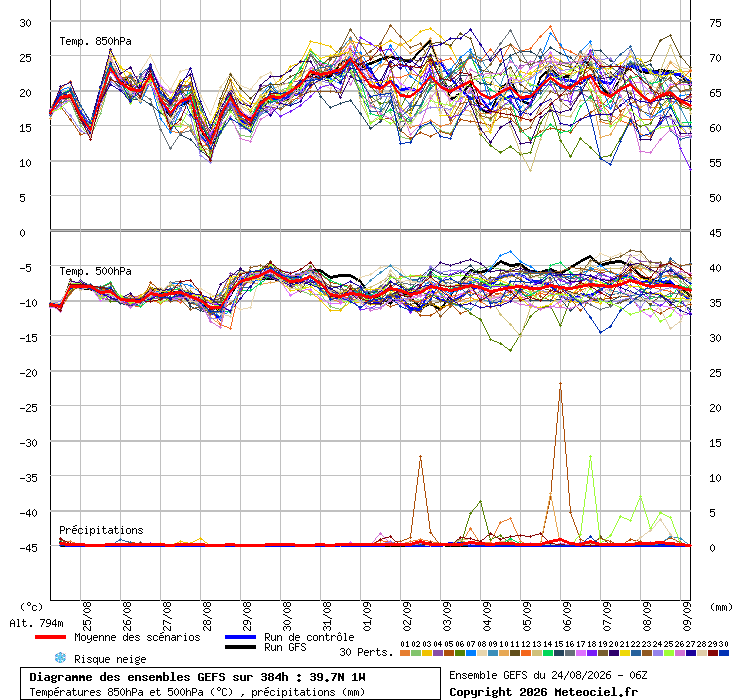The image size is (740, 700).
Task: Click the 31/08 date axis label
Action: coord(327,616)
